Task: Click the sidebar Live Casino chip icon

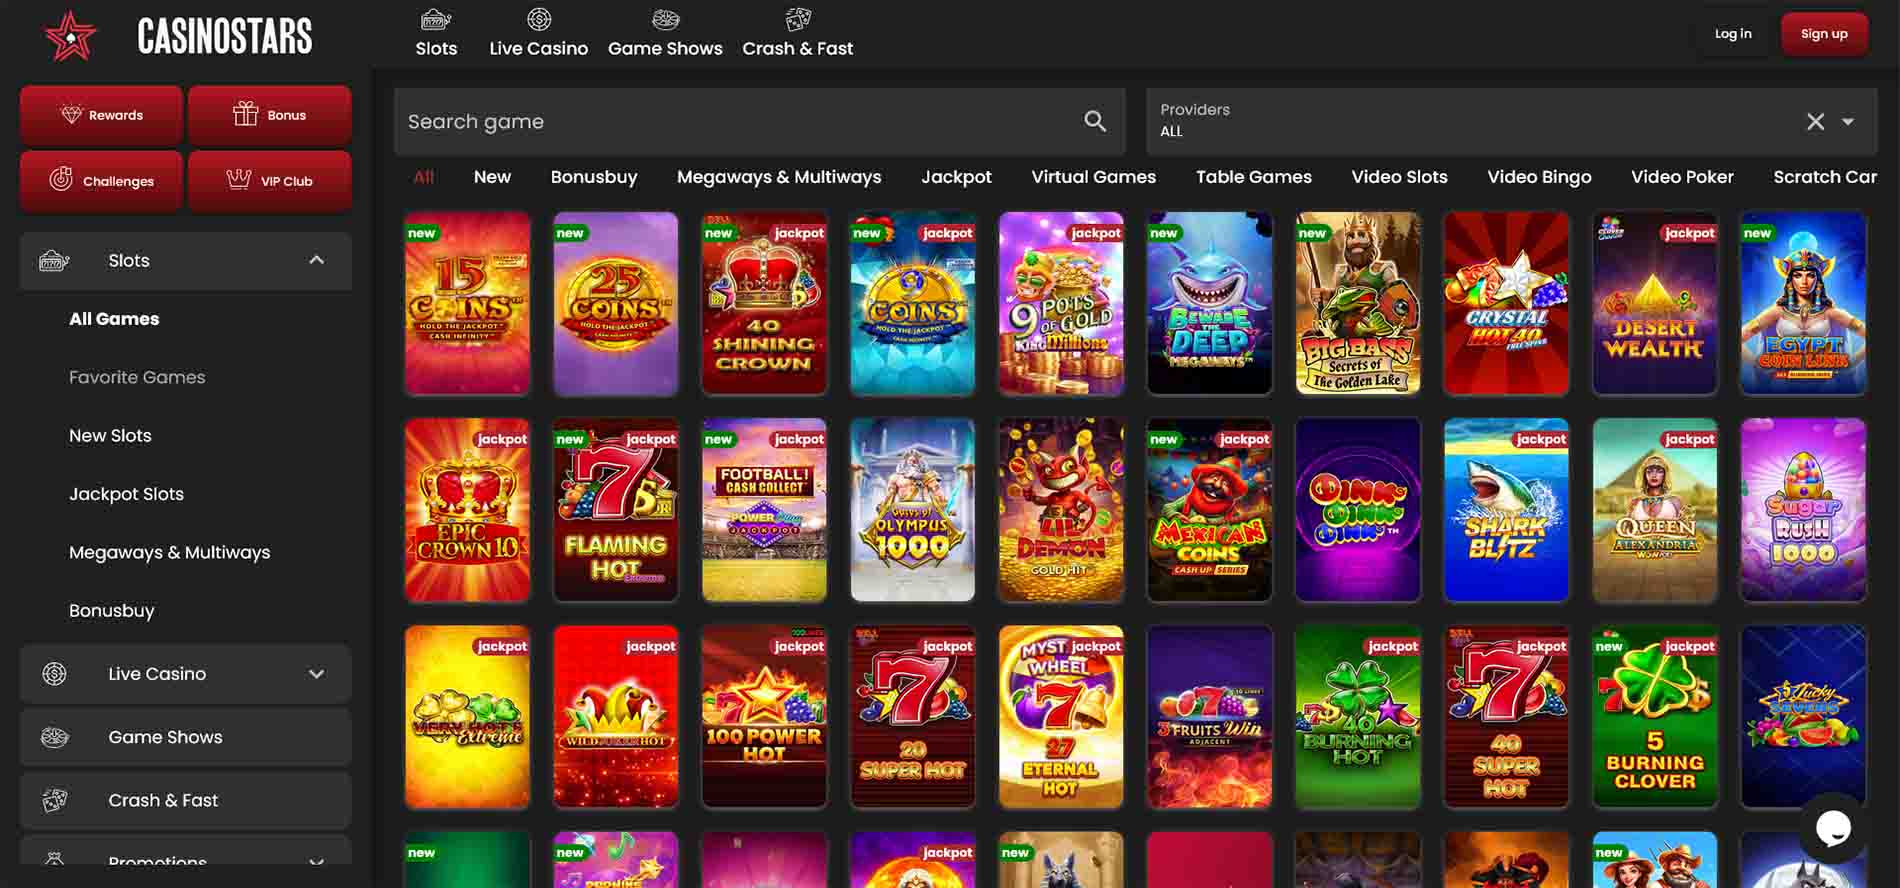Action: tap(54, 674)
